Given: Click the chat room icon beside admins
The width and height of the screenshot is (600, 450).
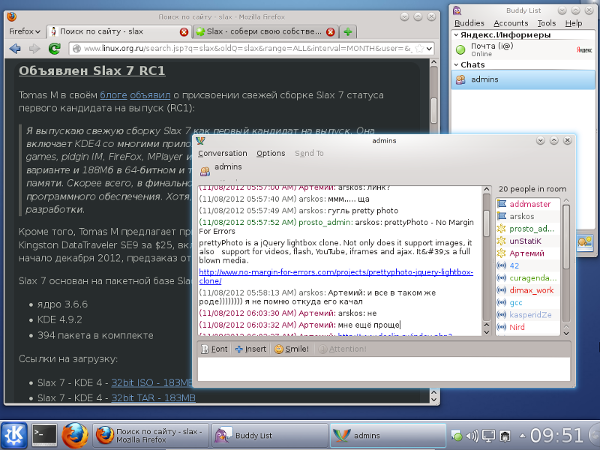Looking at the screenshot, I should (x=205, y=171).
